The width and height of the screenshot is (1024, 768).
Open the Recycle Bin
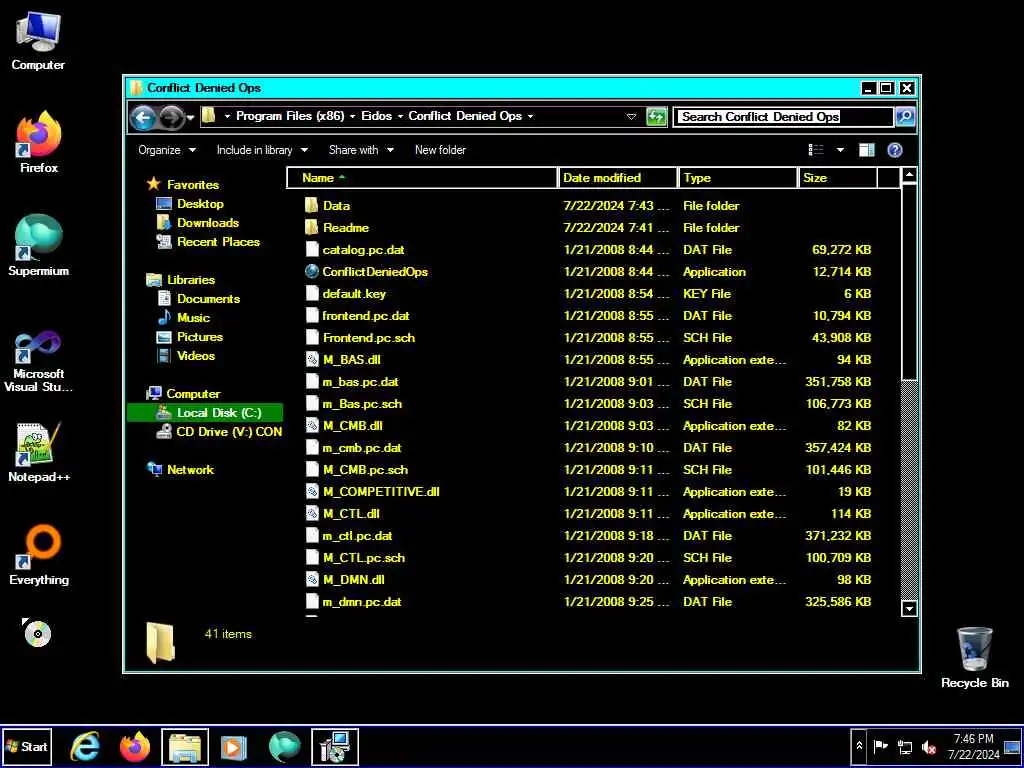point(974,658)
